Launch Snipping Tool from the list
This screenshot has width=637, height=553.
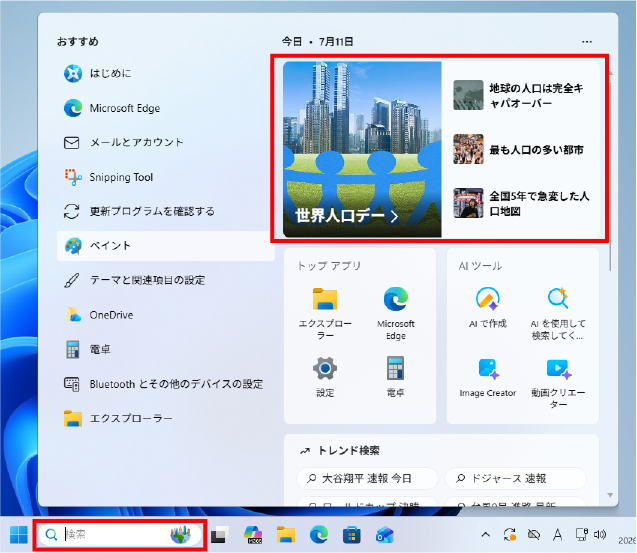pyautogui.click(x=166, y=177)
